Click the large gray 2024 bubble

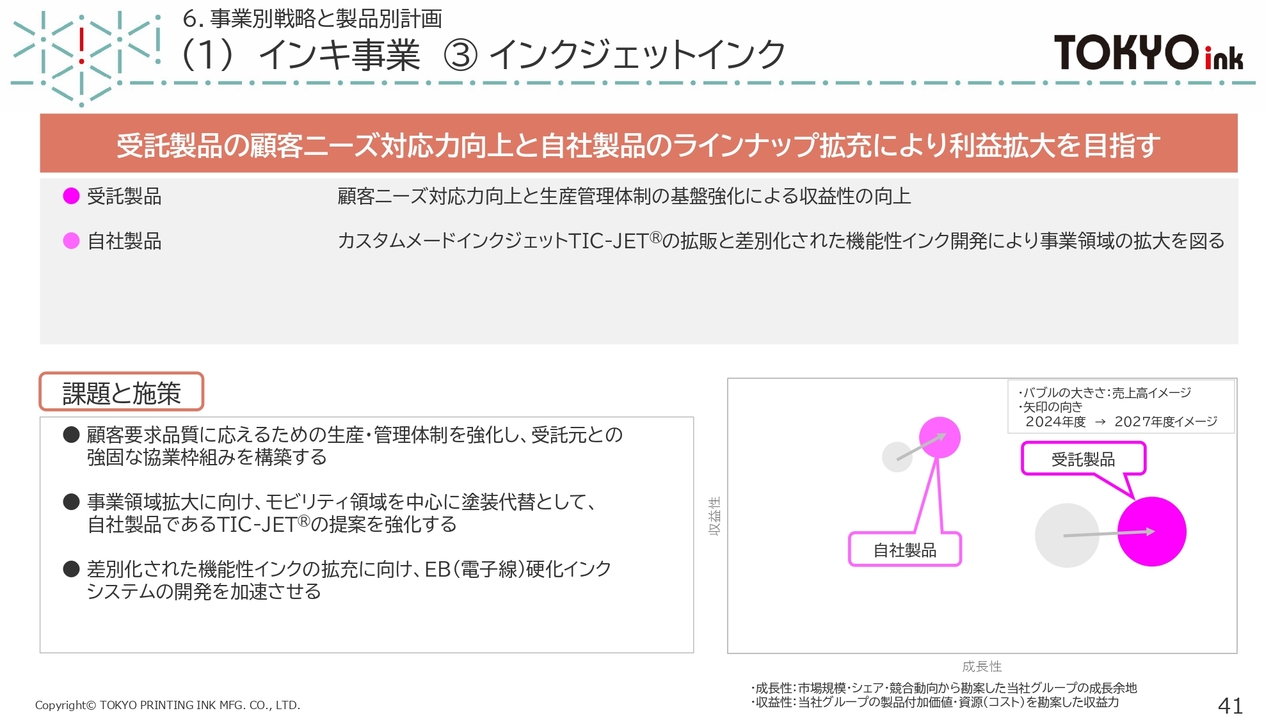[x=1068, y=536]
